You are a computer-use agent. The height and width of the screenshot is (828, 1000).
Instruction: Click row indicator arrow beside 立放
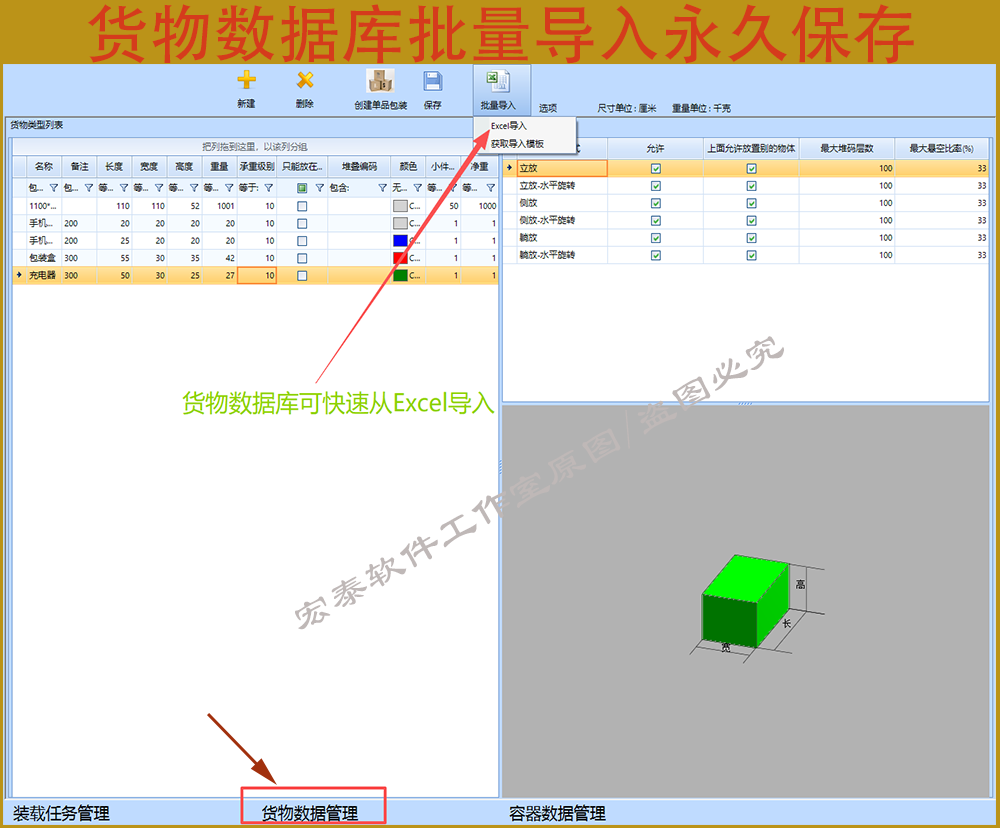(509, 168)
